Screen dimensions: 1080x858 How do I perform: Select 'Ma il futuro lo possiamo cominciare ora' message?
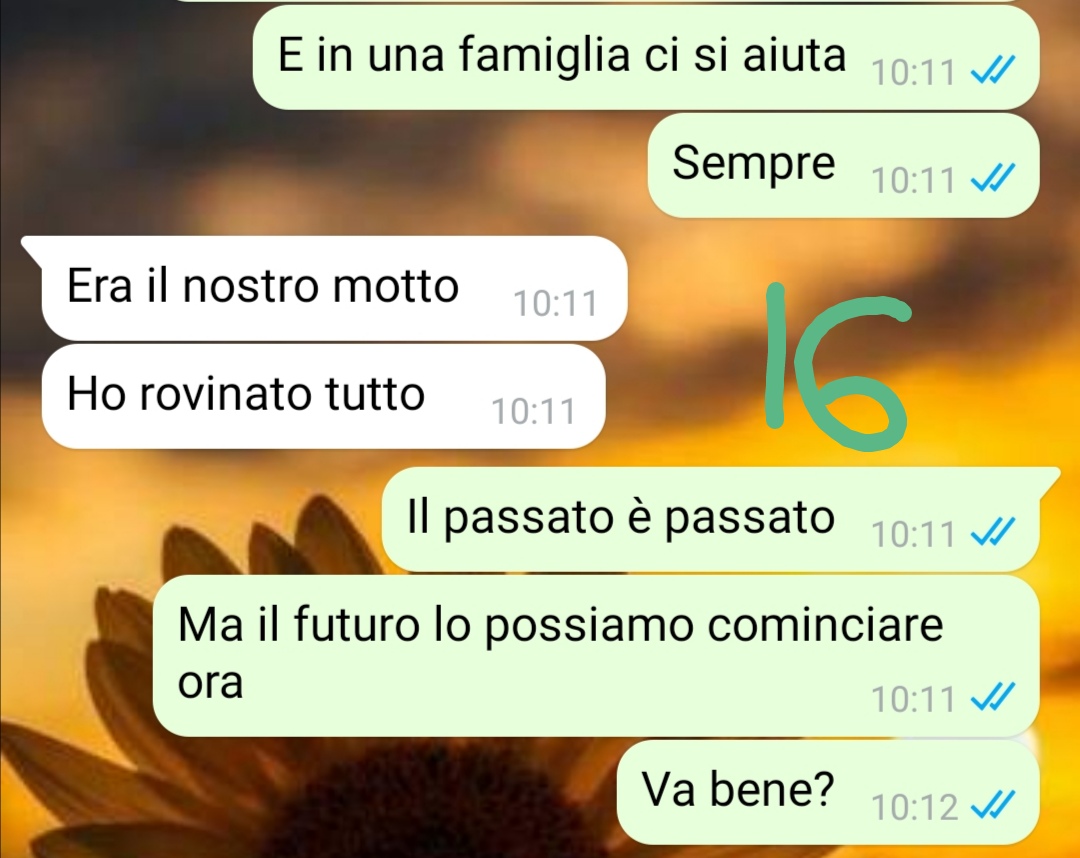596,656
